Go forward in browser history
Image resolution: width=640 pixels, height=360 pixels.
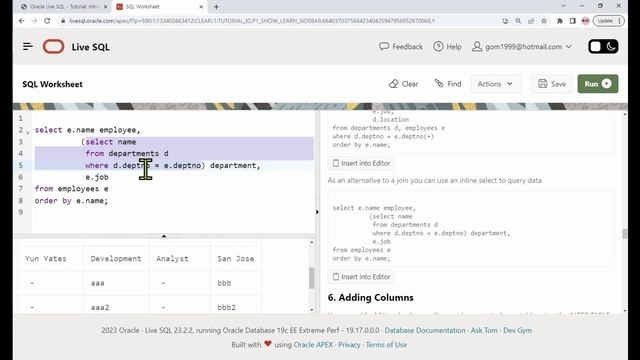click(x=34, y=21)
